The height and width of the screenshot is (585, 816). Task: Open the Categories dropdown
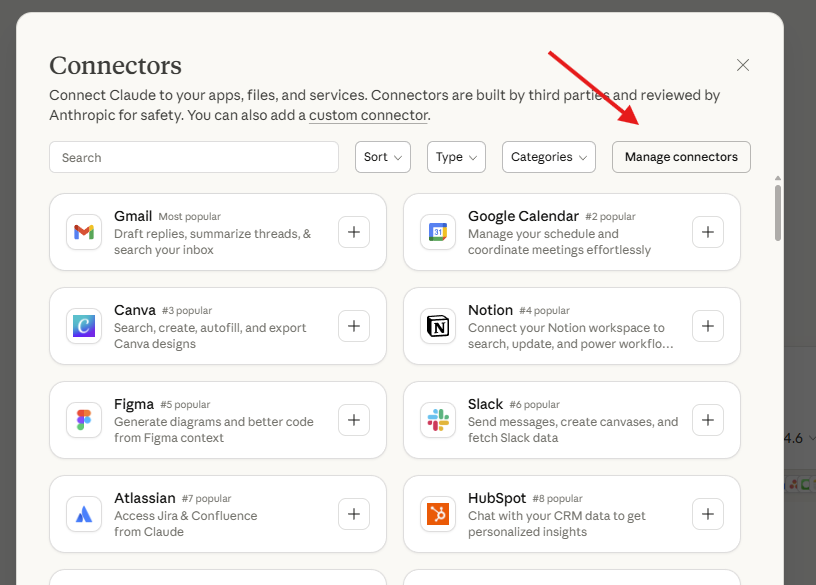tap(548, 157)
